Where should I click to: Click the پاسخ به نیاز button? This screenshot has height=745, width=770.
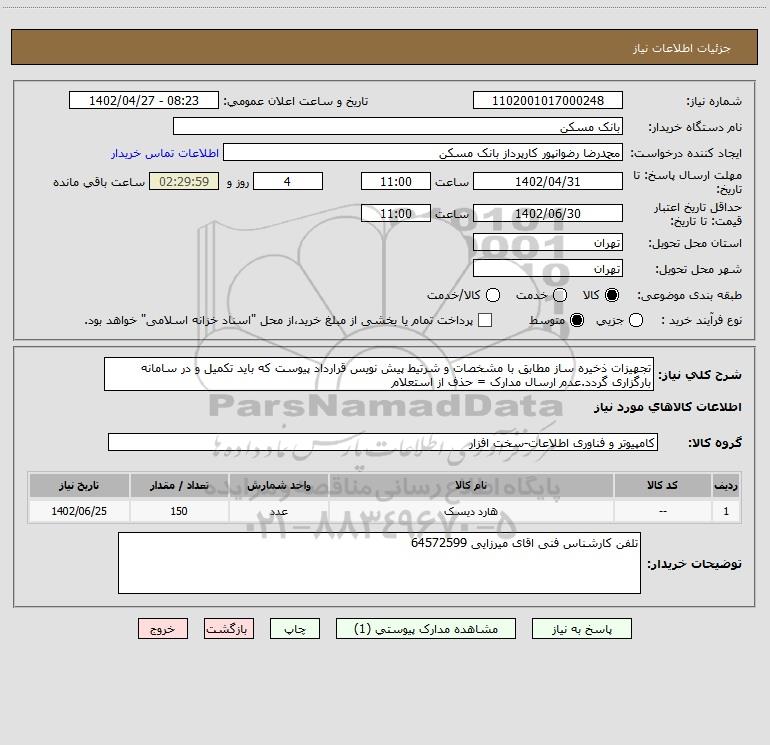pyautogui.click(x=582, y=629)
